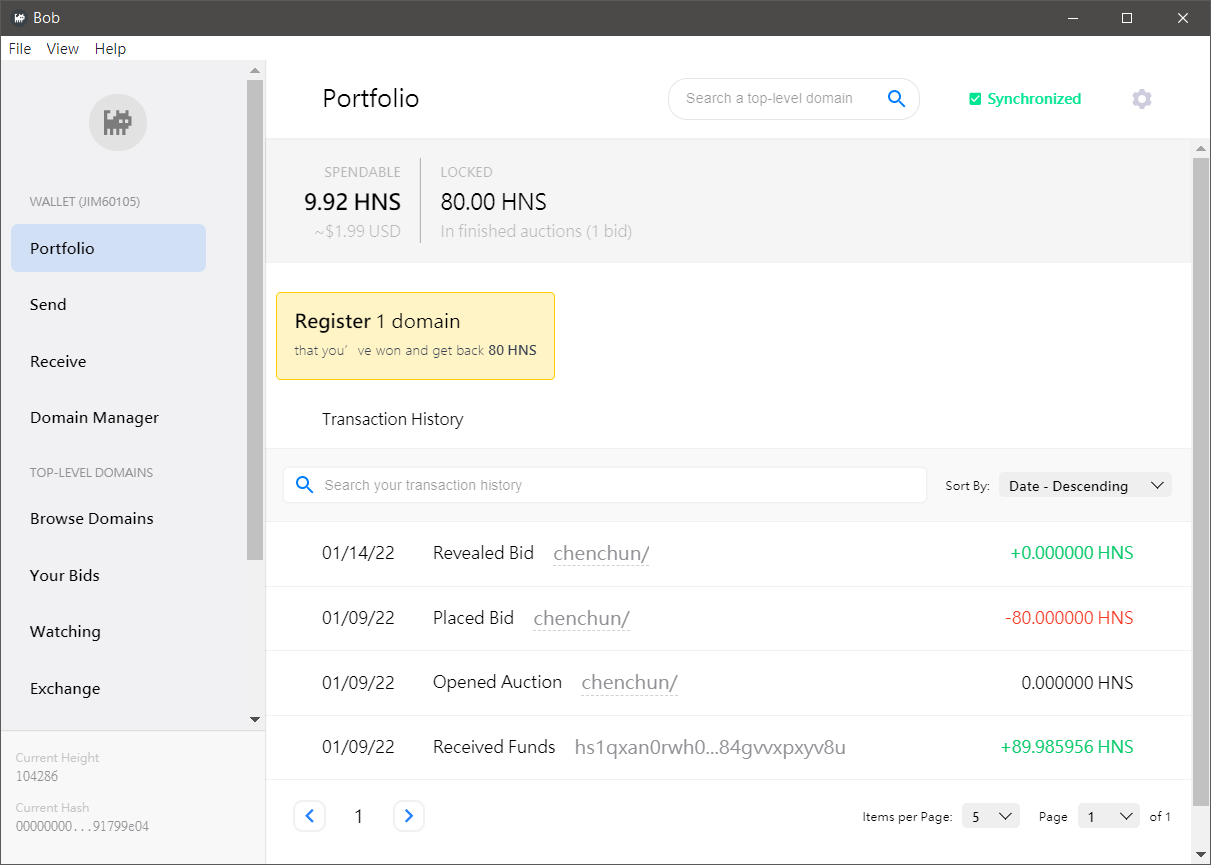Expand the Items per Page dropdown

point(990,817)
